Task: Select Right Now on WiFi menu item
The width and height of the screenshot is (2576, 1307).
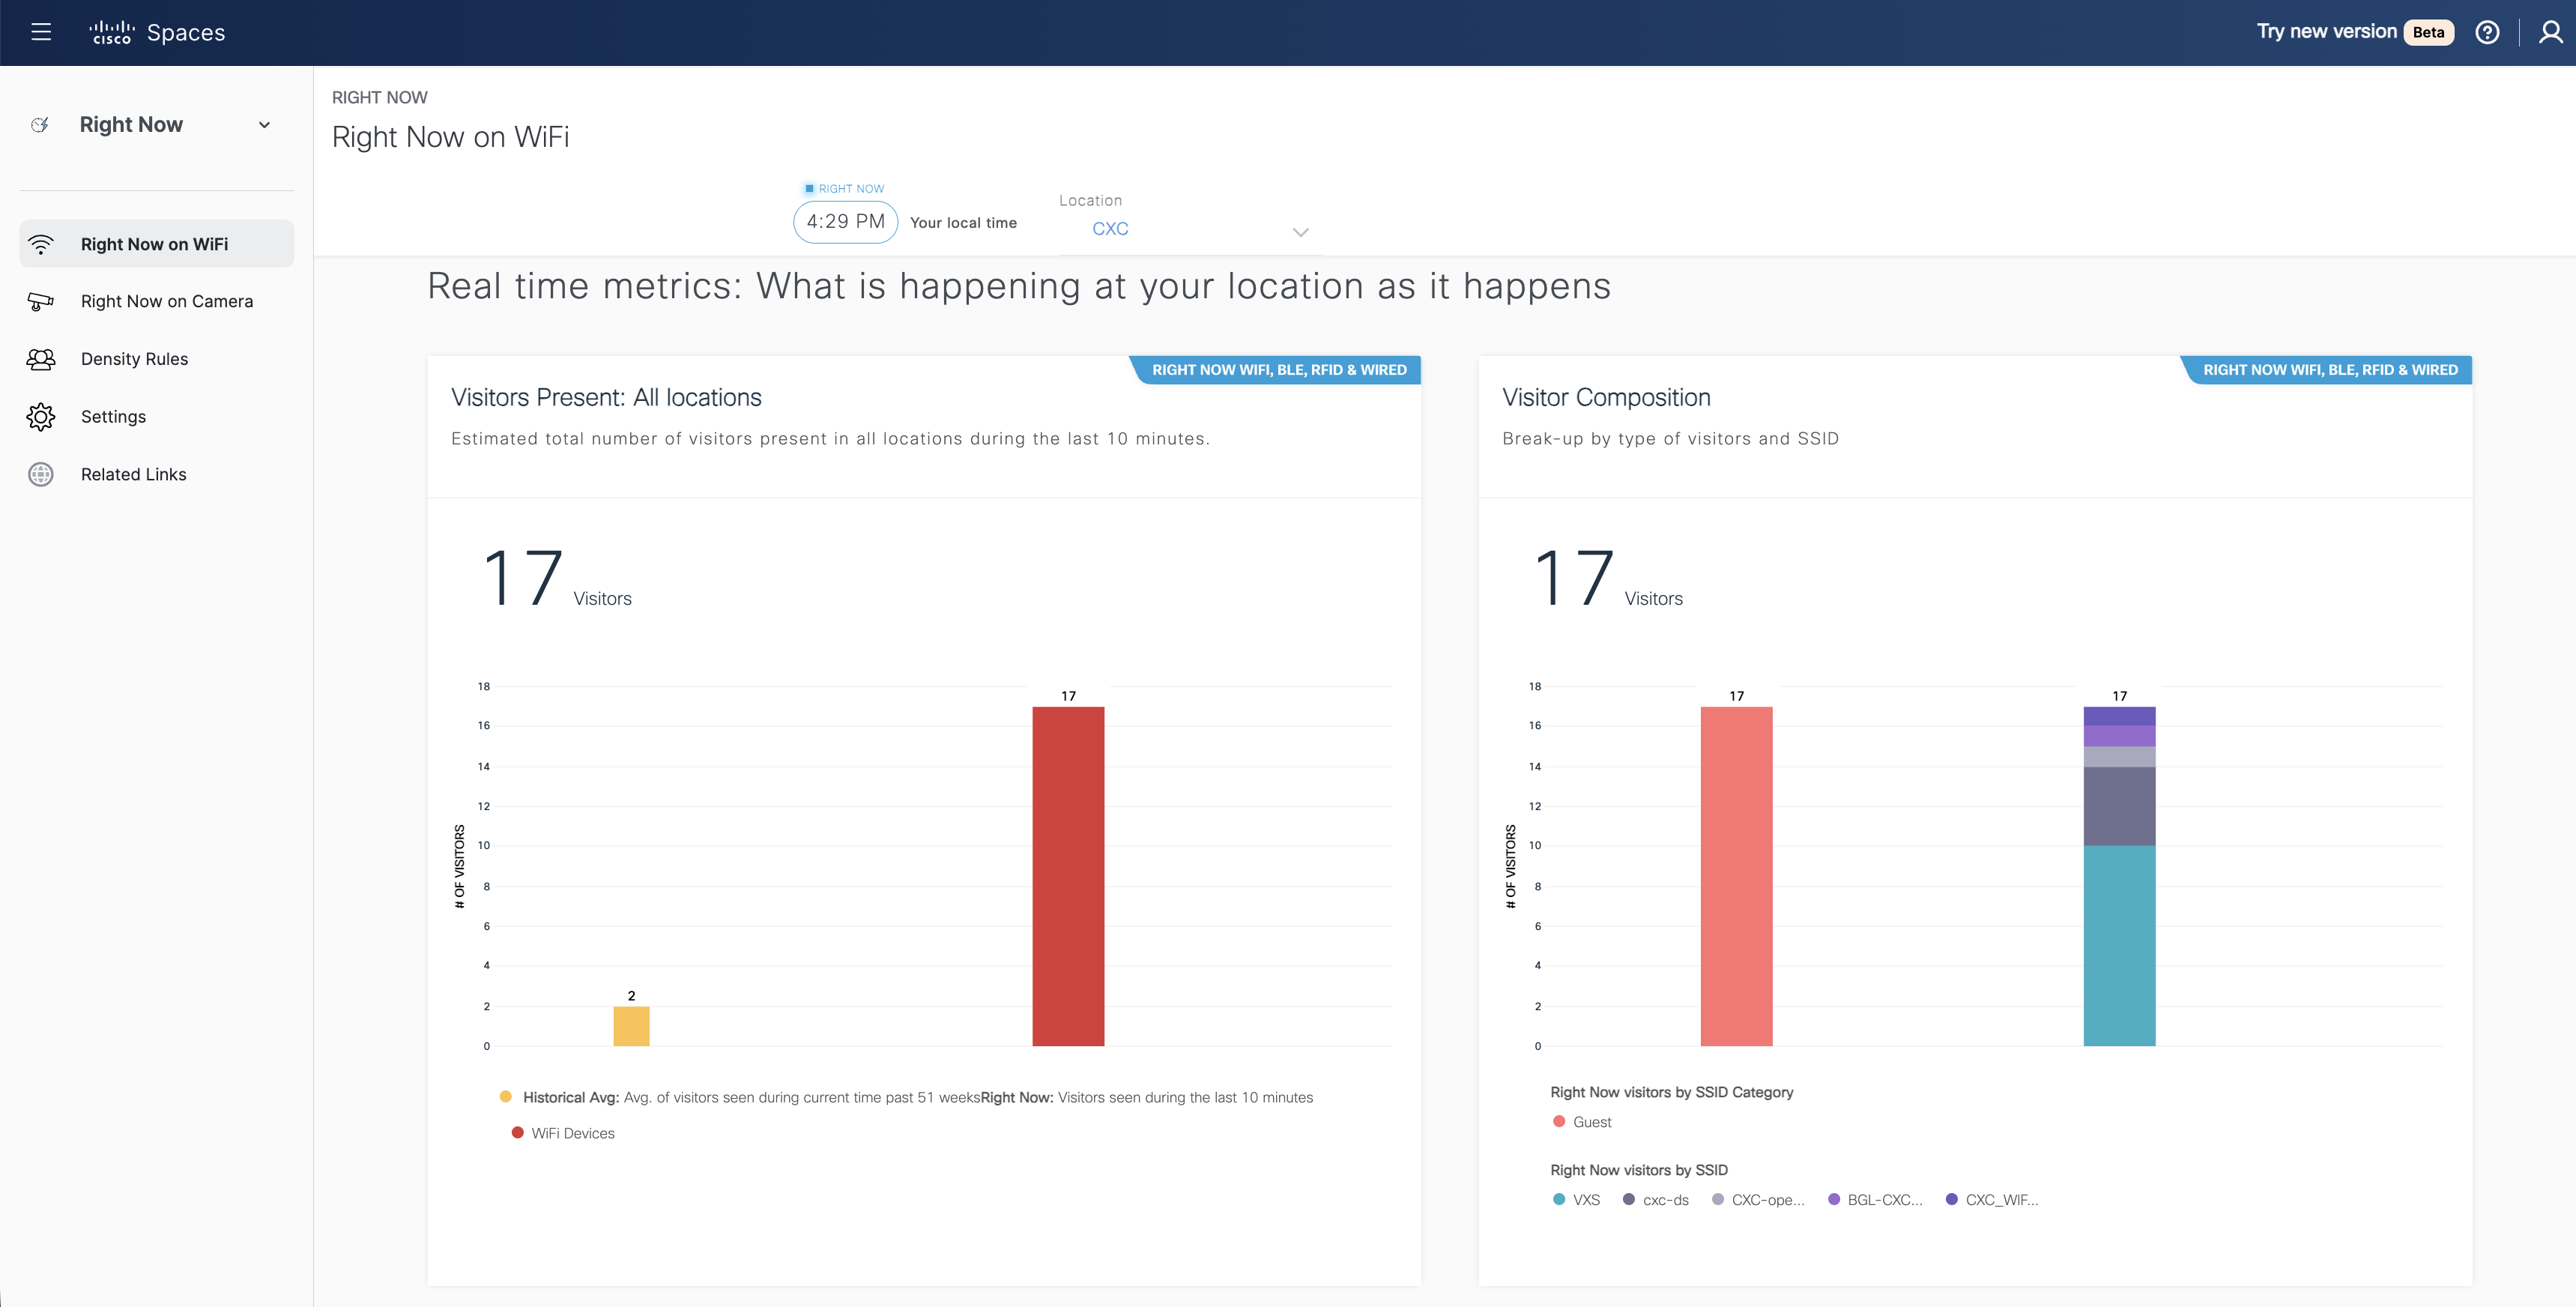Action: pyautogui.click(x=155, y=244)
